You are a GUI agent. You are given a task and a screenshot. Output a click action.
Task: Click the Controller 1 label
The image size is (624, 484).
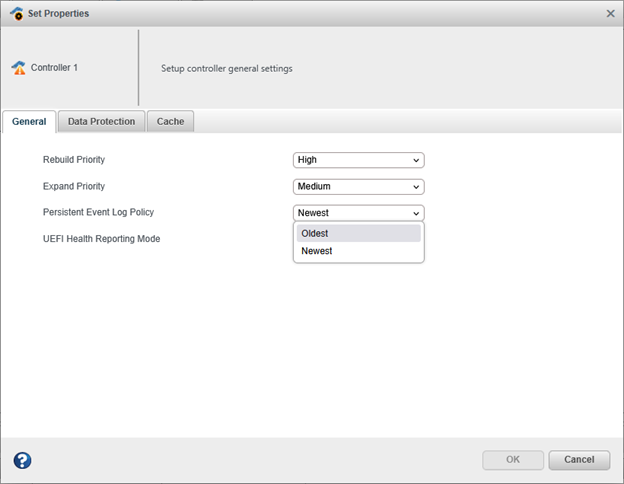(x=54, y=68)
